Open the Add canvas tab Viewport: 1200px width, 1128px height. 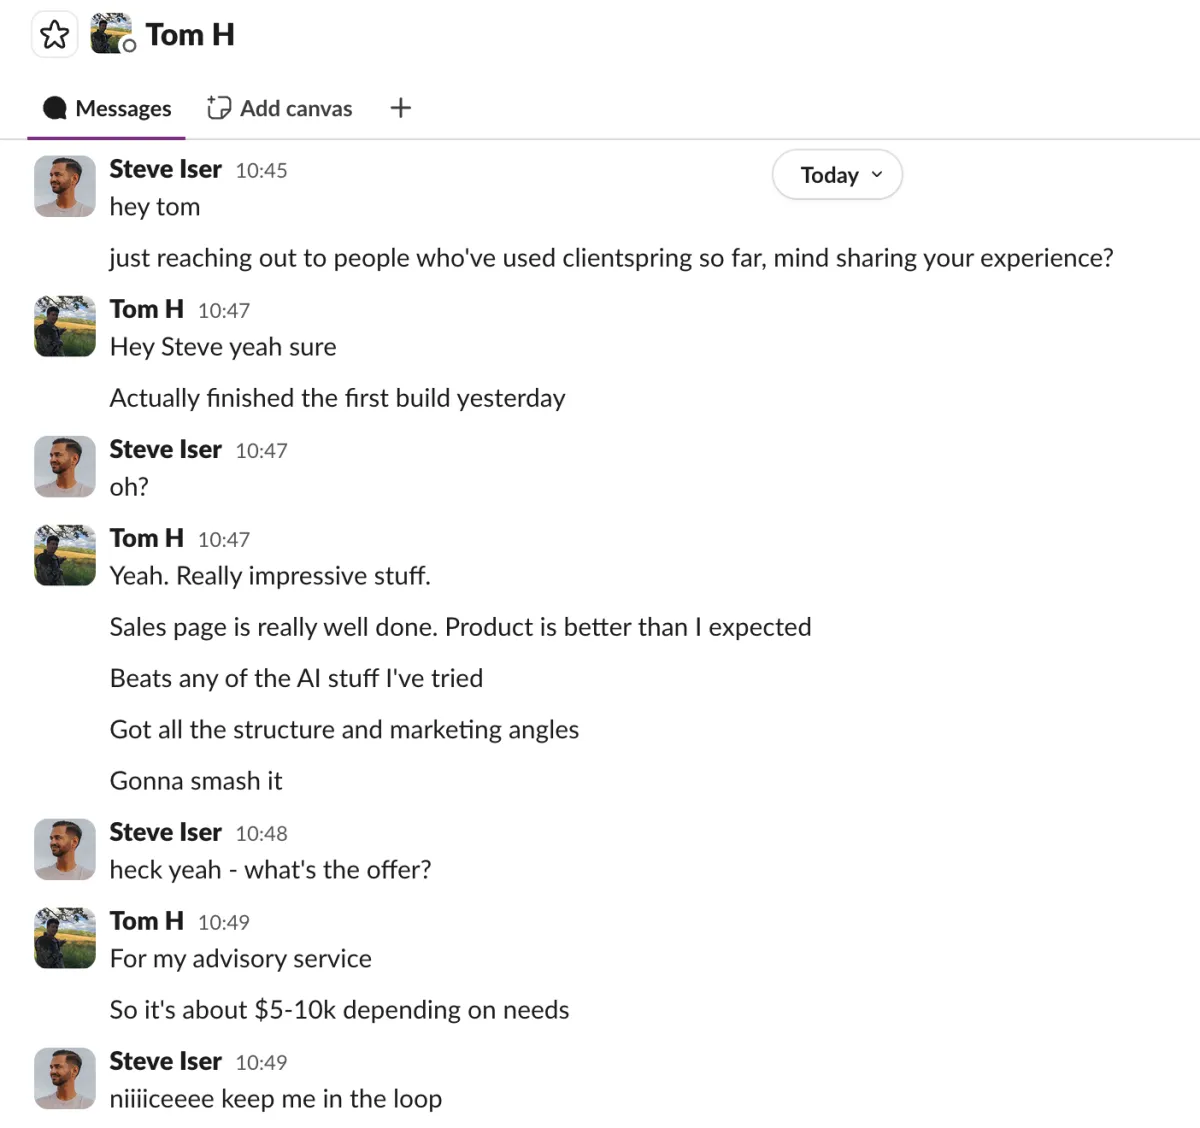280,108
